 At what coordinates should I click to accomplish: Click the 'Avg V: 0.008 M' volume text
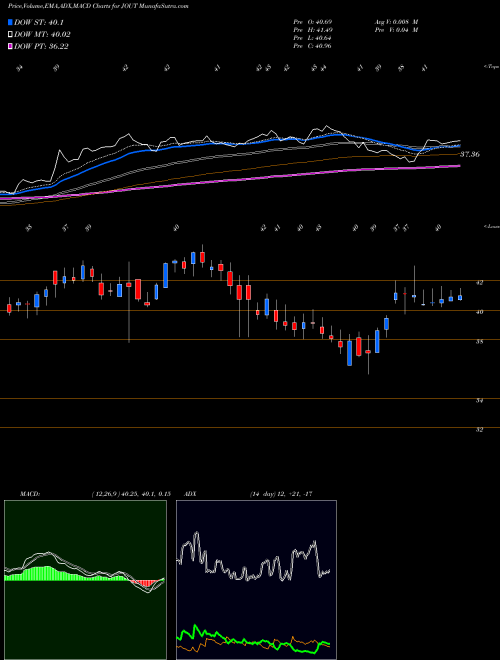pyautogui.click(x=396, y=21)
